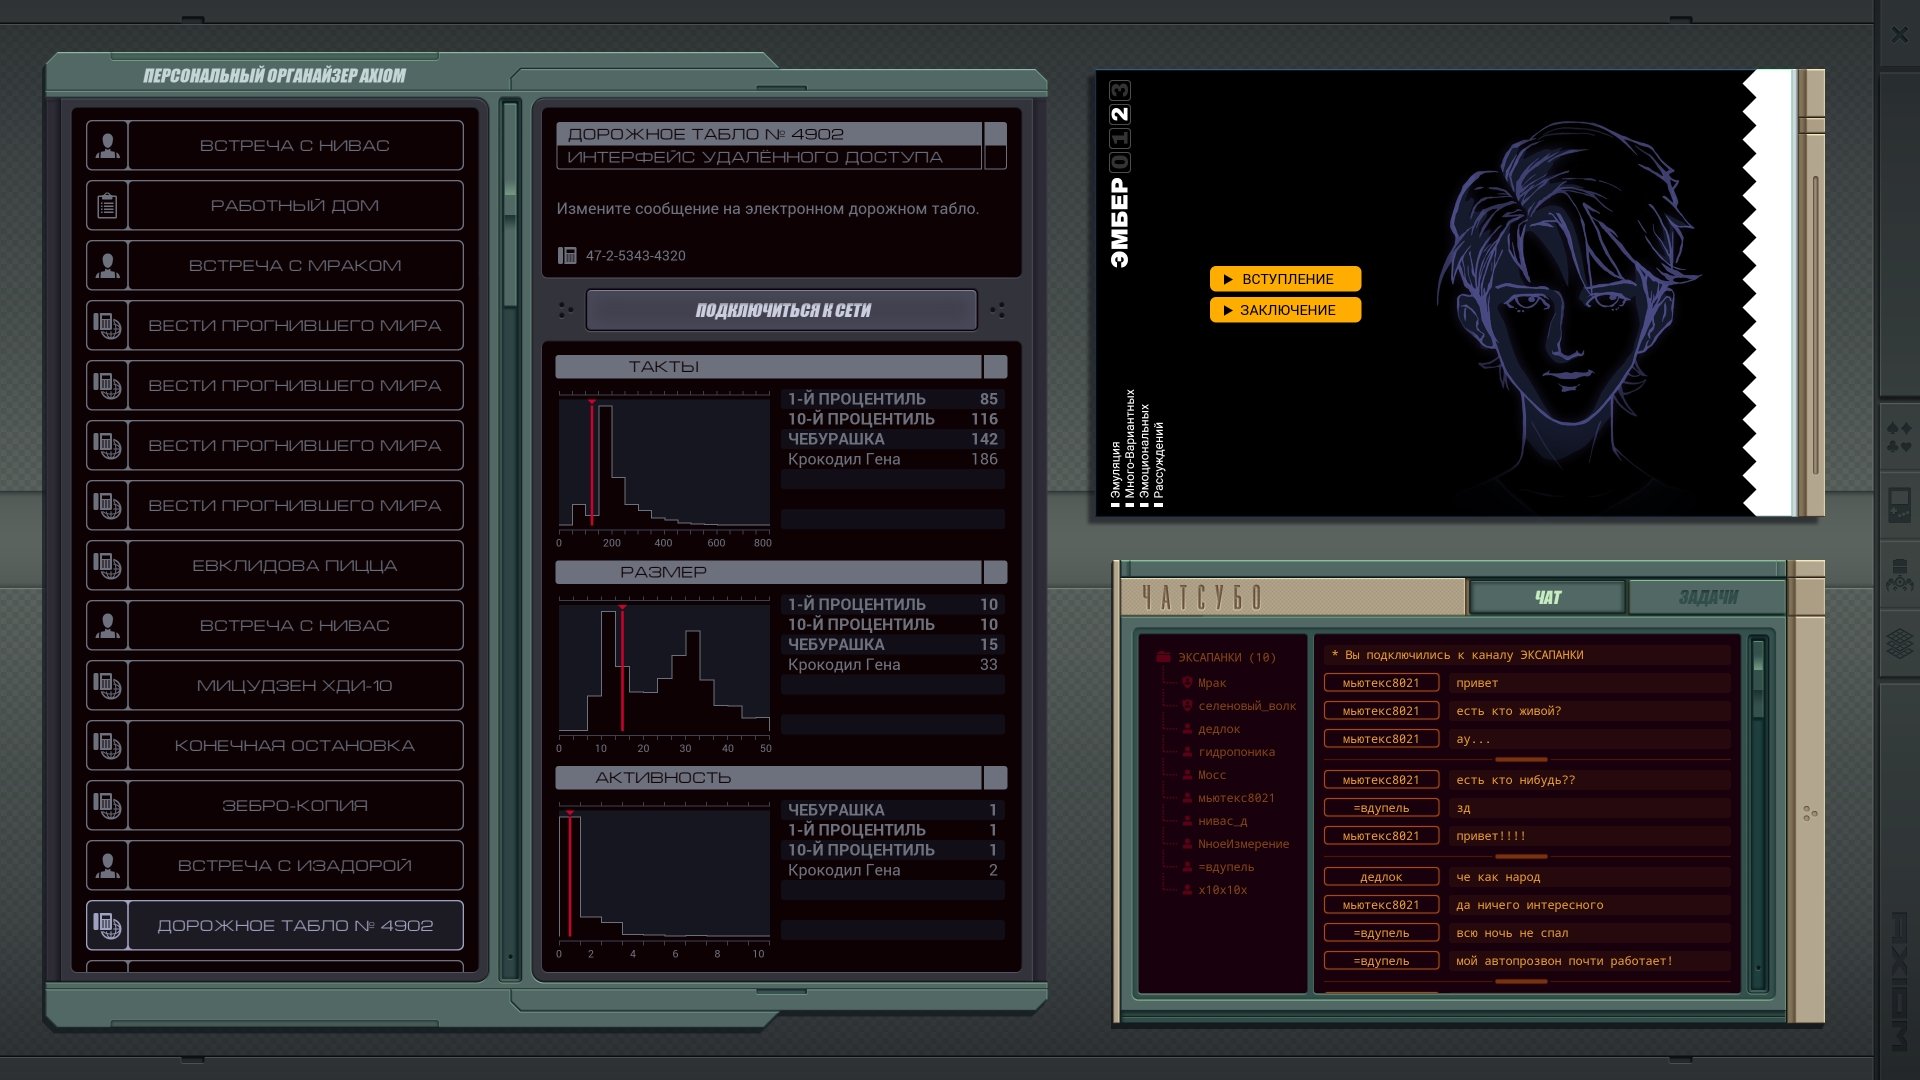Click clipboard icon beside РАБОТНЫЙ ДОМ
1920x1080 pixels.
point(107,205)
